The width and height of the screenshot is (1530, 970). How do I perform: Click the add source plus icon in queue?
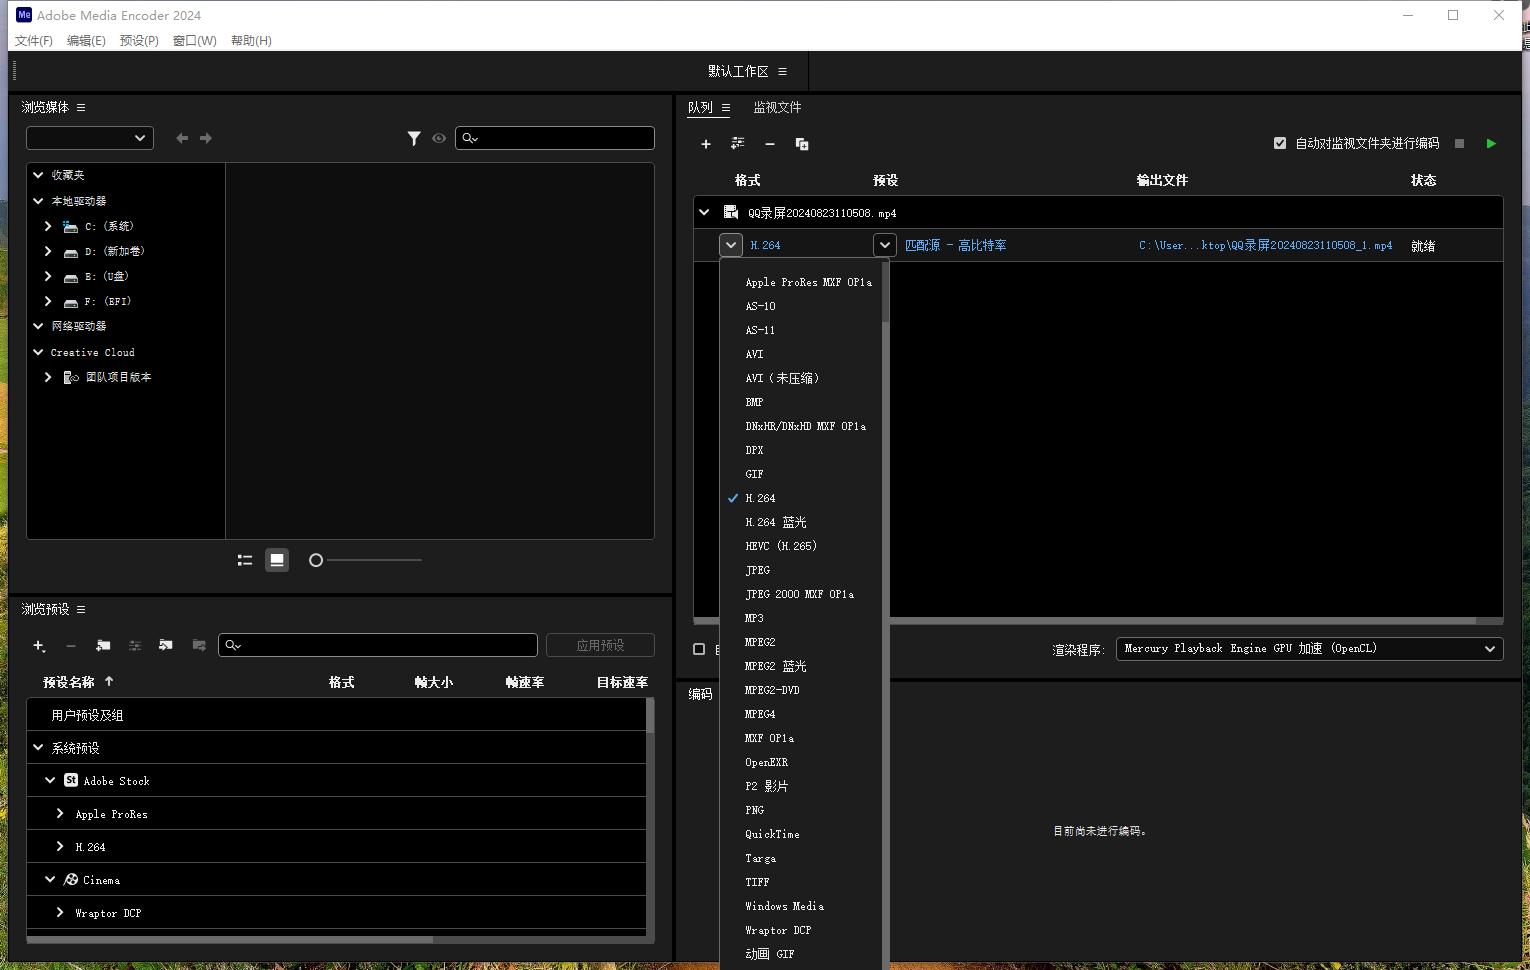pos(706,144)
